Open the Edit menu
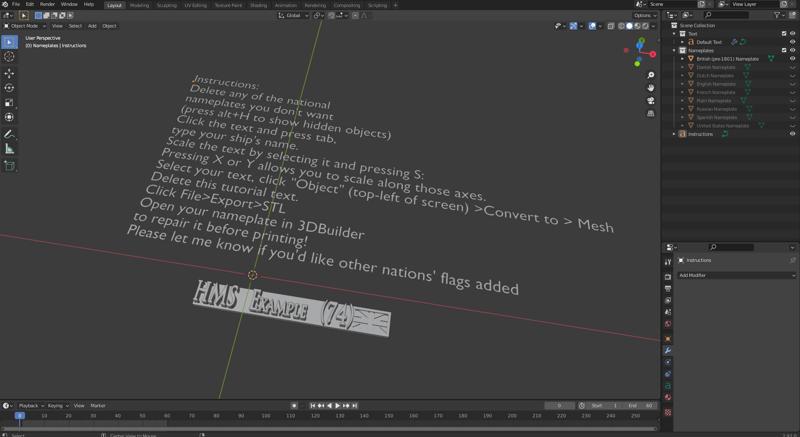The height and width of the screenshot is (437, 800). tap(30, 4)
